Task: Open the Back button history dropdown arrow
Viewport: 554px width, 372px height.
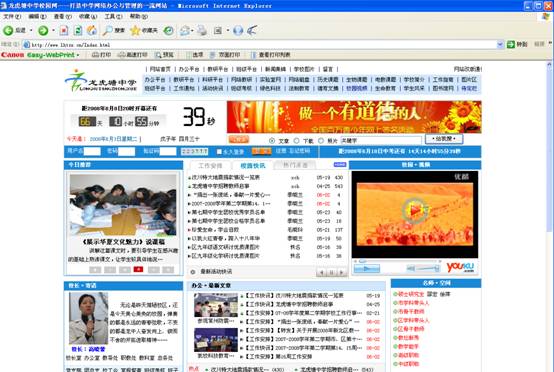Action: 31,31
